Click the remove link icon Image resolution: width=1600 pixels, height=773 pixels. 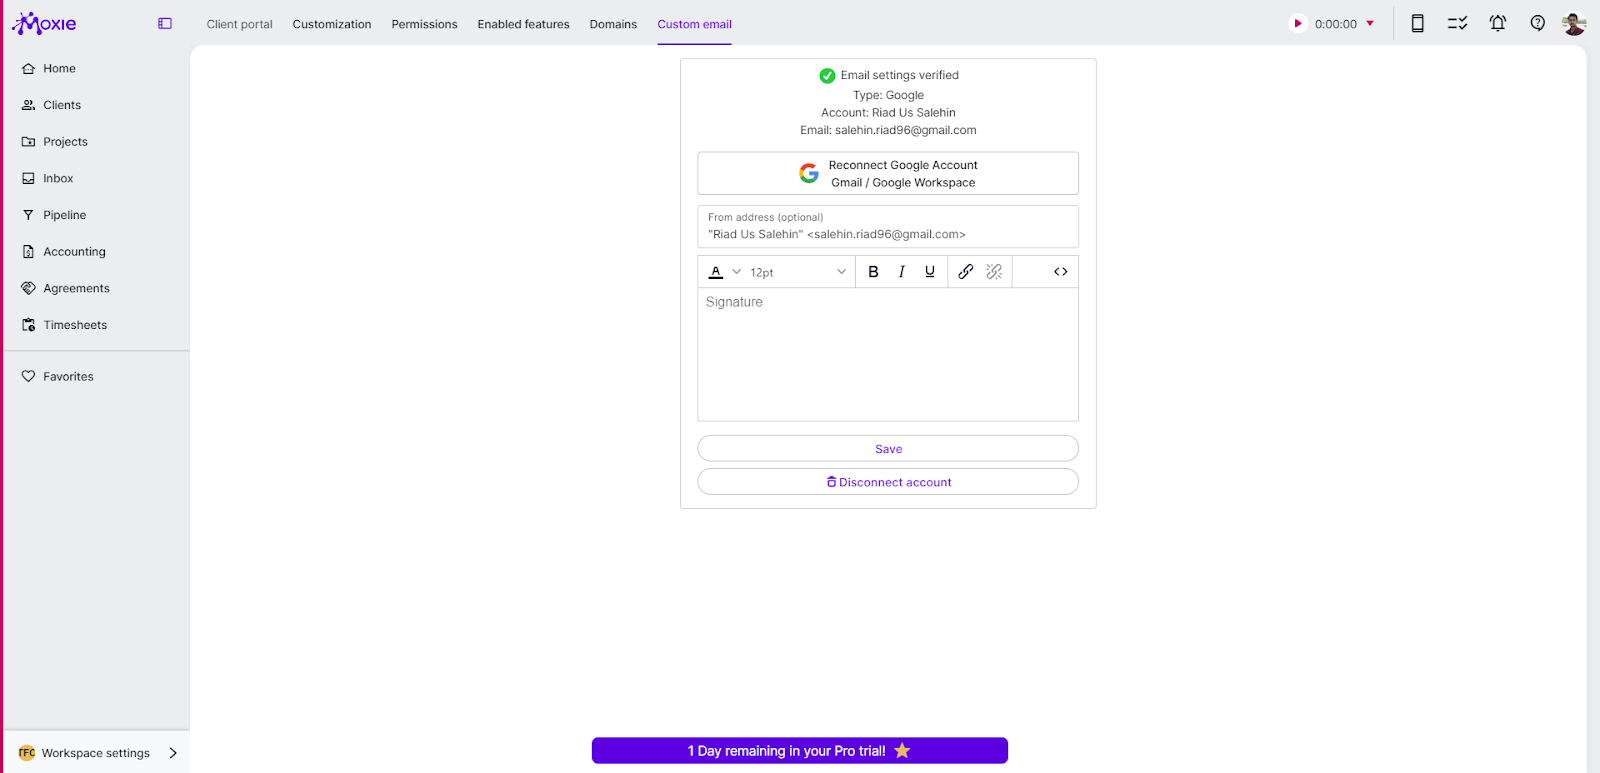click(994, 272)
